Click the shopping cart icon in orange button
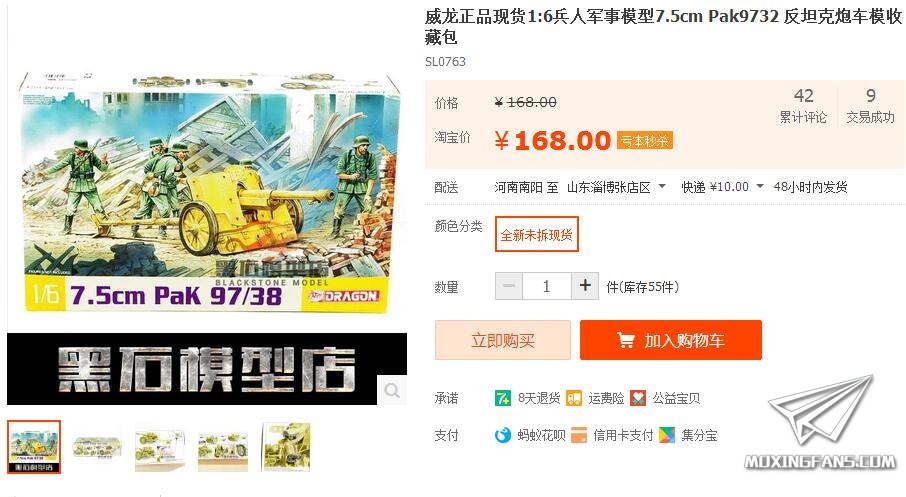This screenshot has width=906, height=497. (625, 340)
